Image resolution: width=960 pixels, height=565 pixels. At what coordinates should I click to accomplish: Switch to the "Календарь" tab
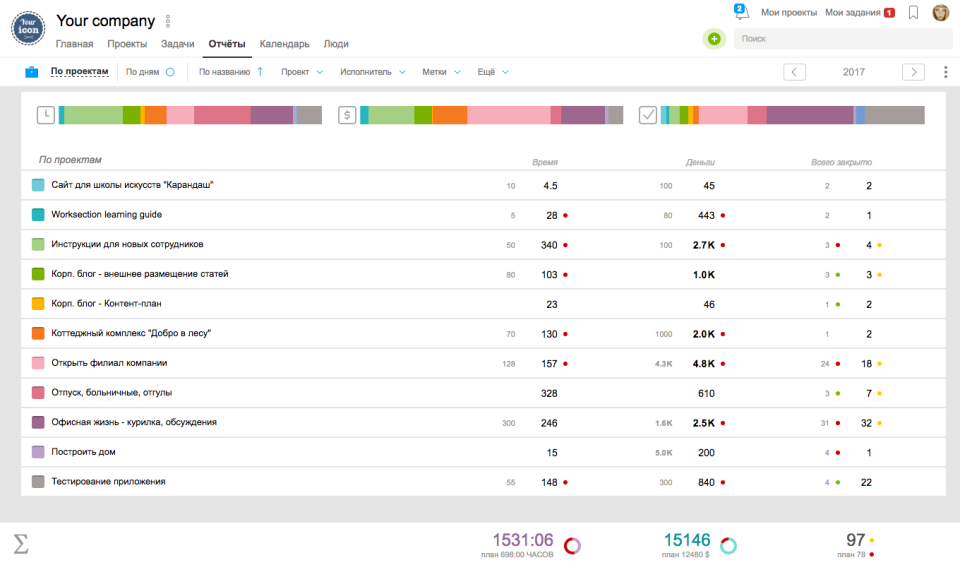click(x=284, y=44)
